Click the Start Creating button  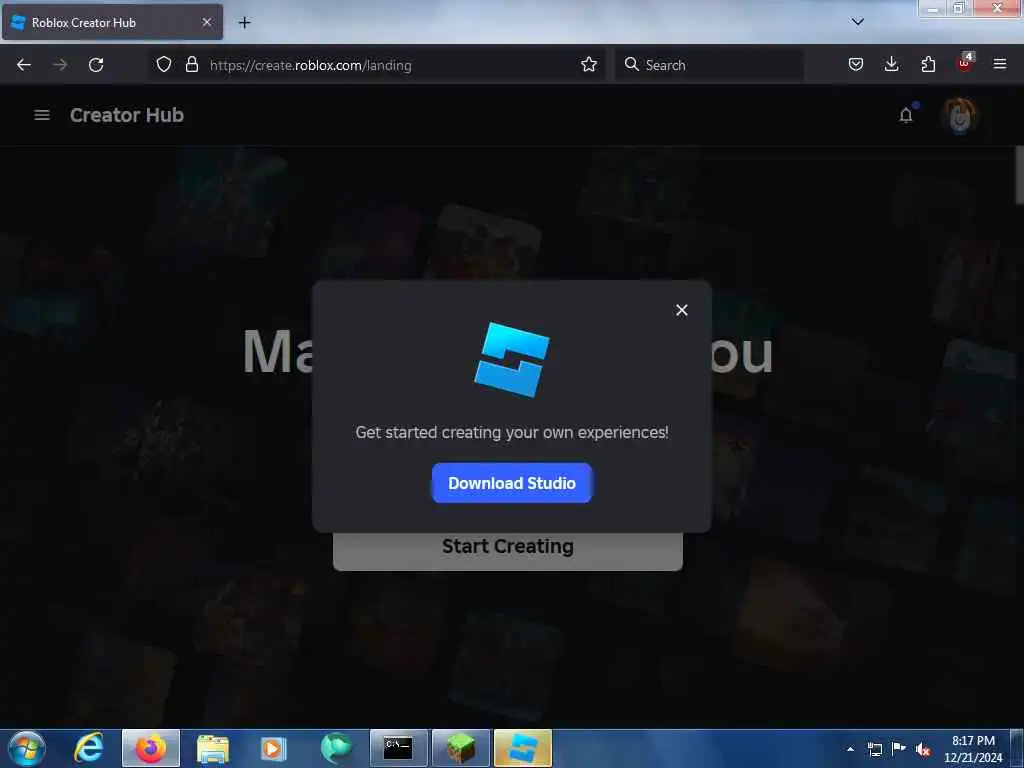[508, 549]
